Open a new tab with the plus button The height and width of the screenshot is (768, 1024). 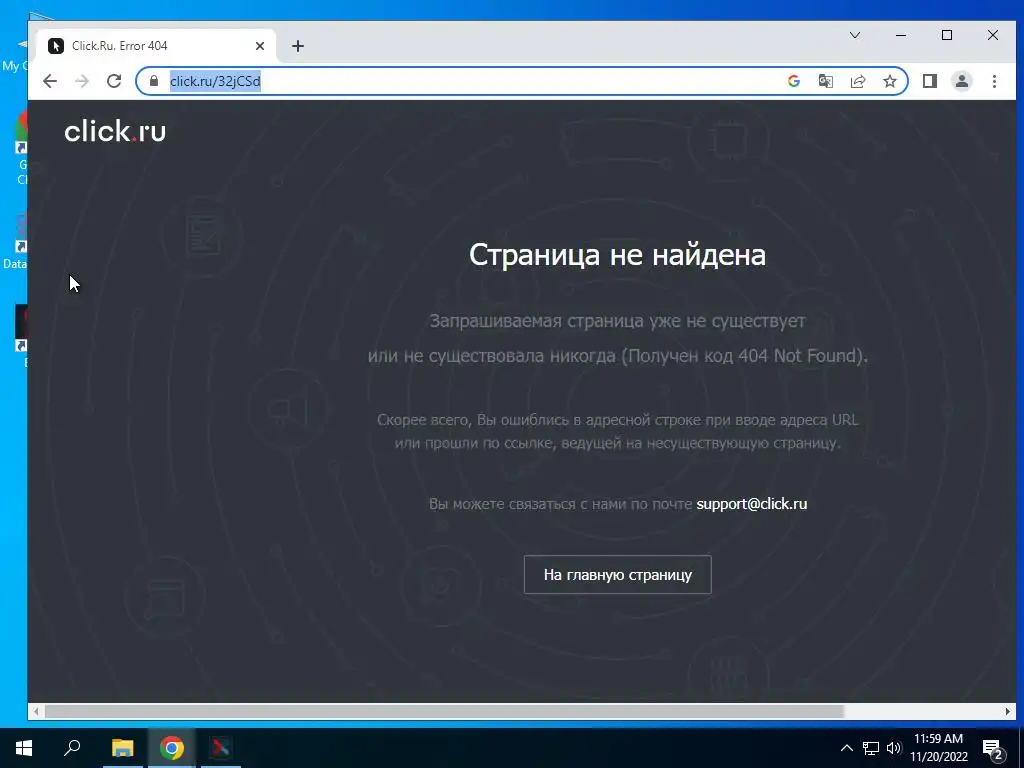[x=298, y=46]
